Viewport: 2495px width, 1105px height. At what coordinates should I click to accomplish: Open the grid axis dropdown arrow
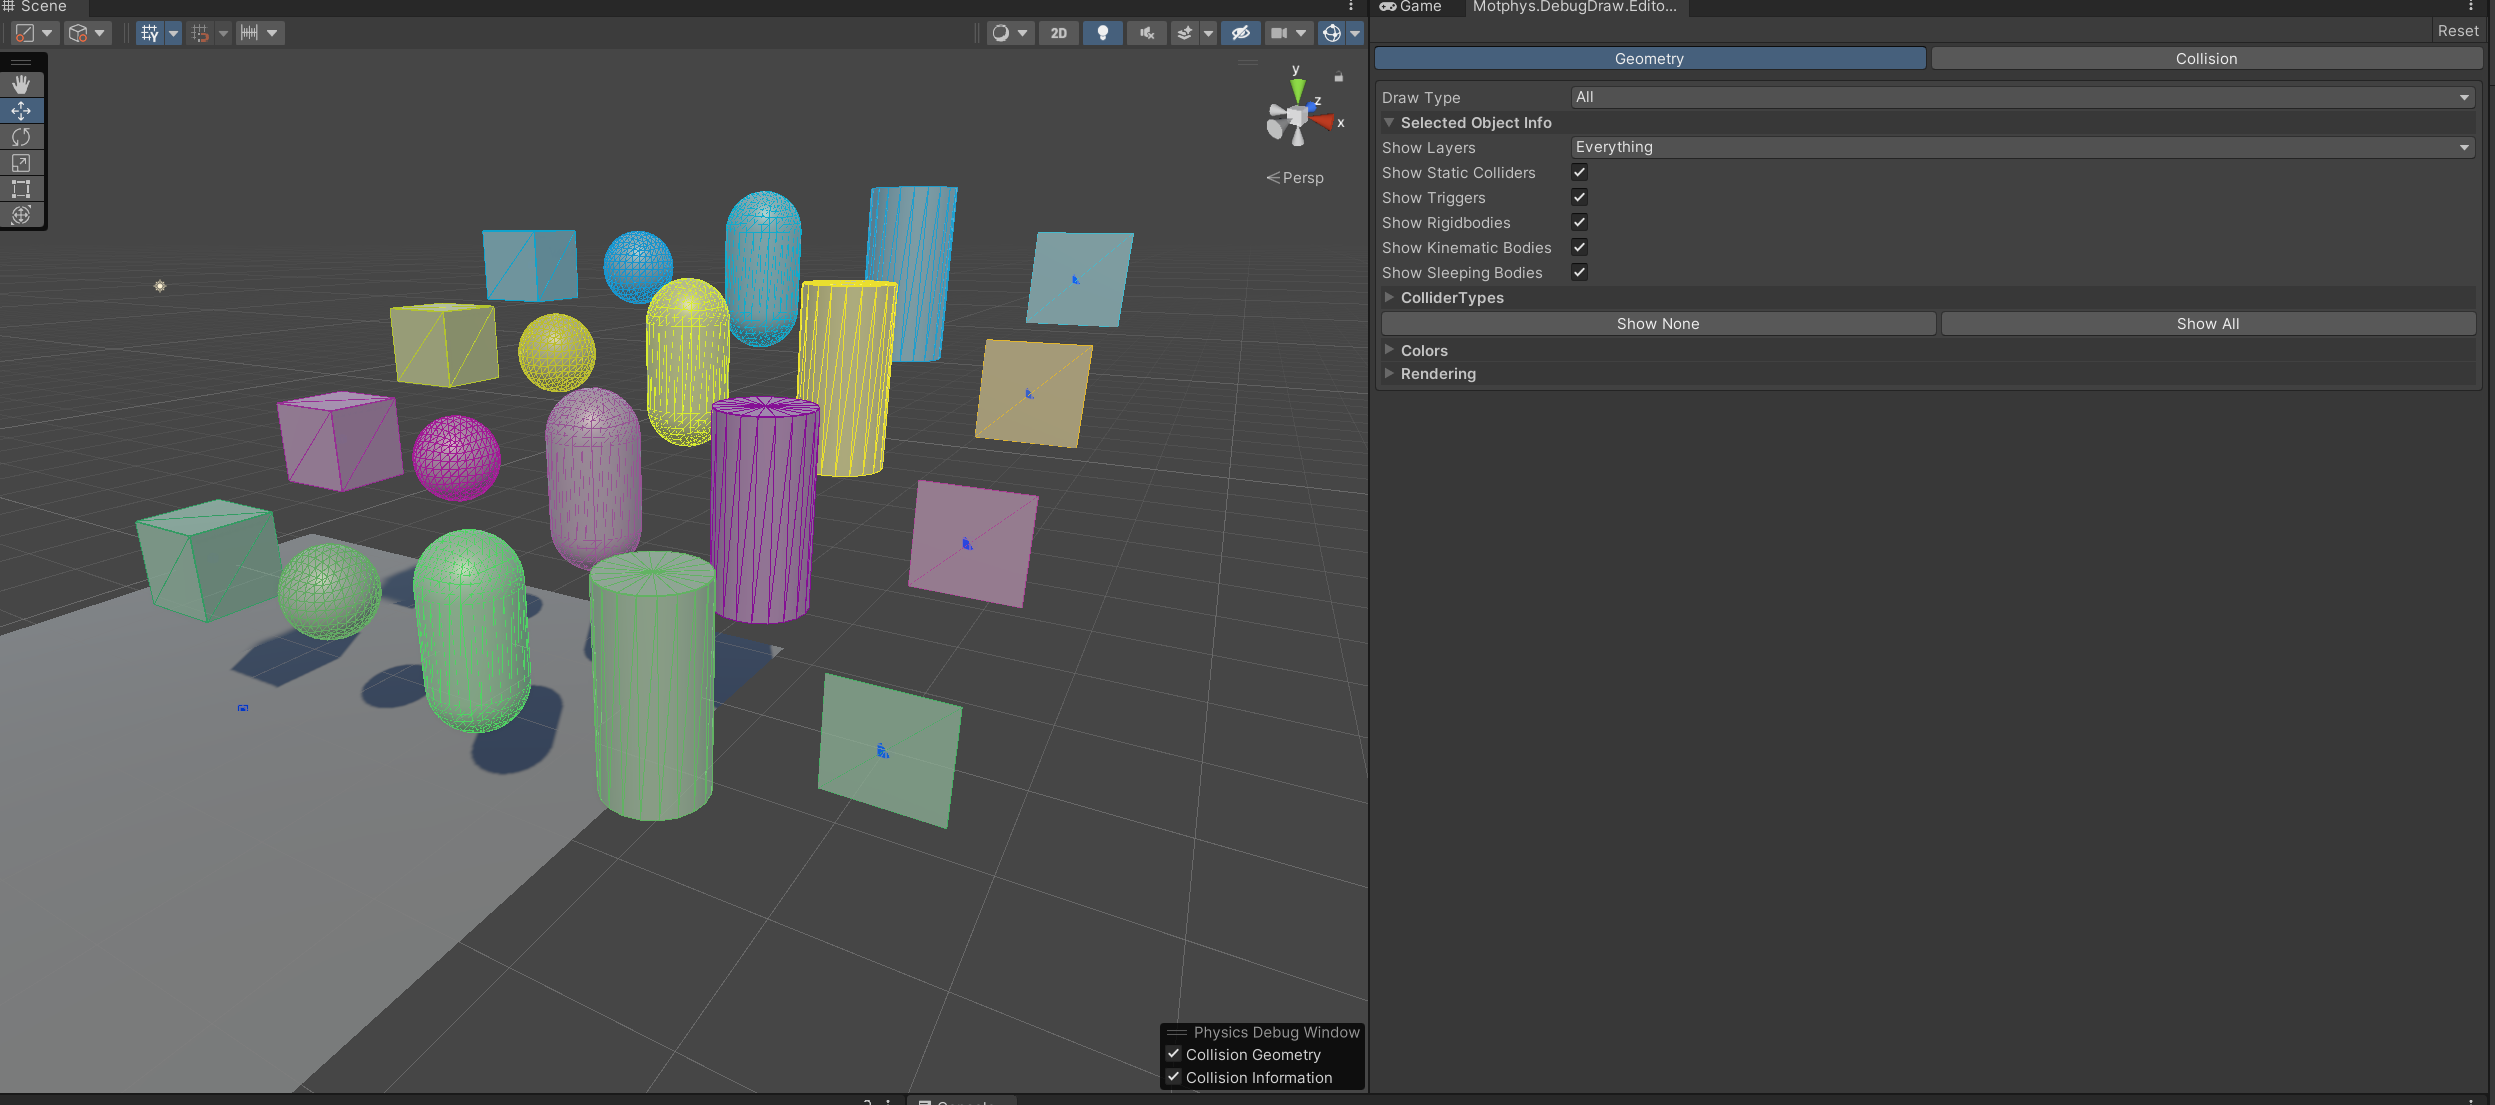173,33
